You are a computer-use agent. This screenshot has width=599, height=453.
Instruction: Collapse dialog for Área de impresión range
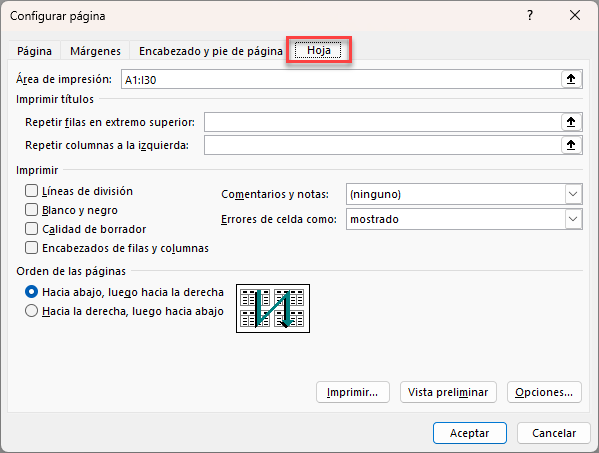pos(571,79)
